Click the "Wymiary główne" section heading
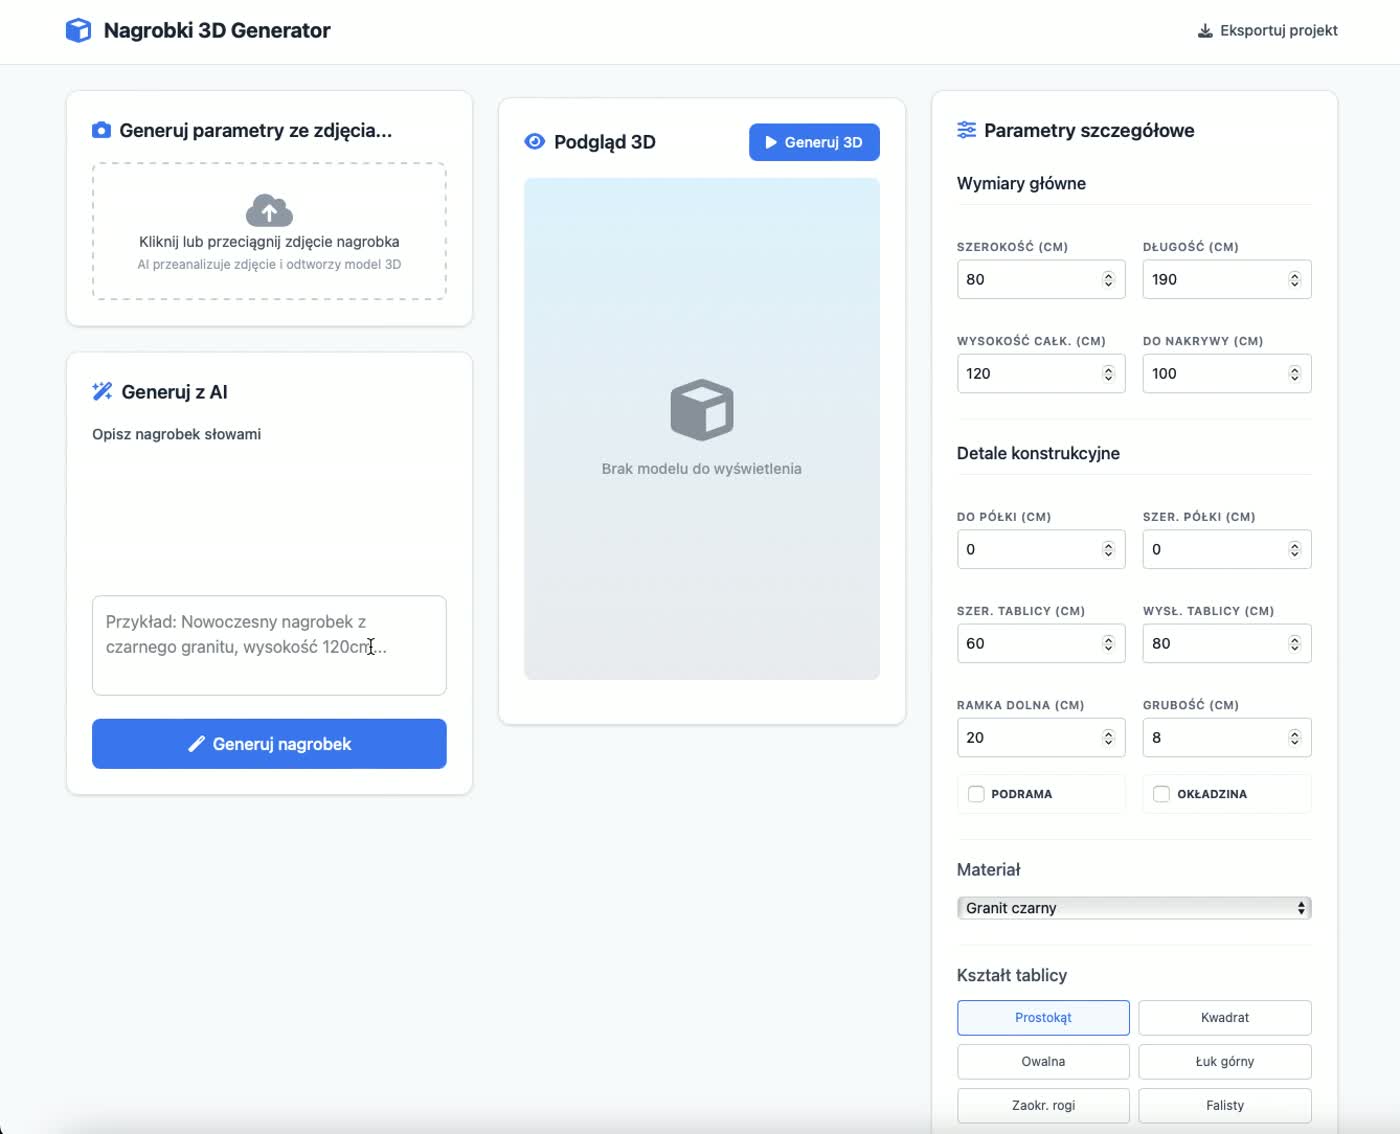 (1021, 183)
